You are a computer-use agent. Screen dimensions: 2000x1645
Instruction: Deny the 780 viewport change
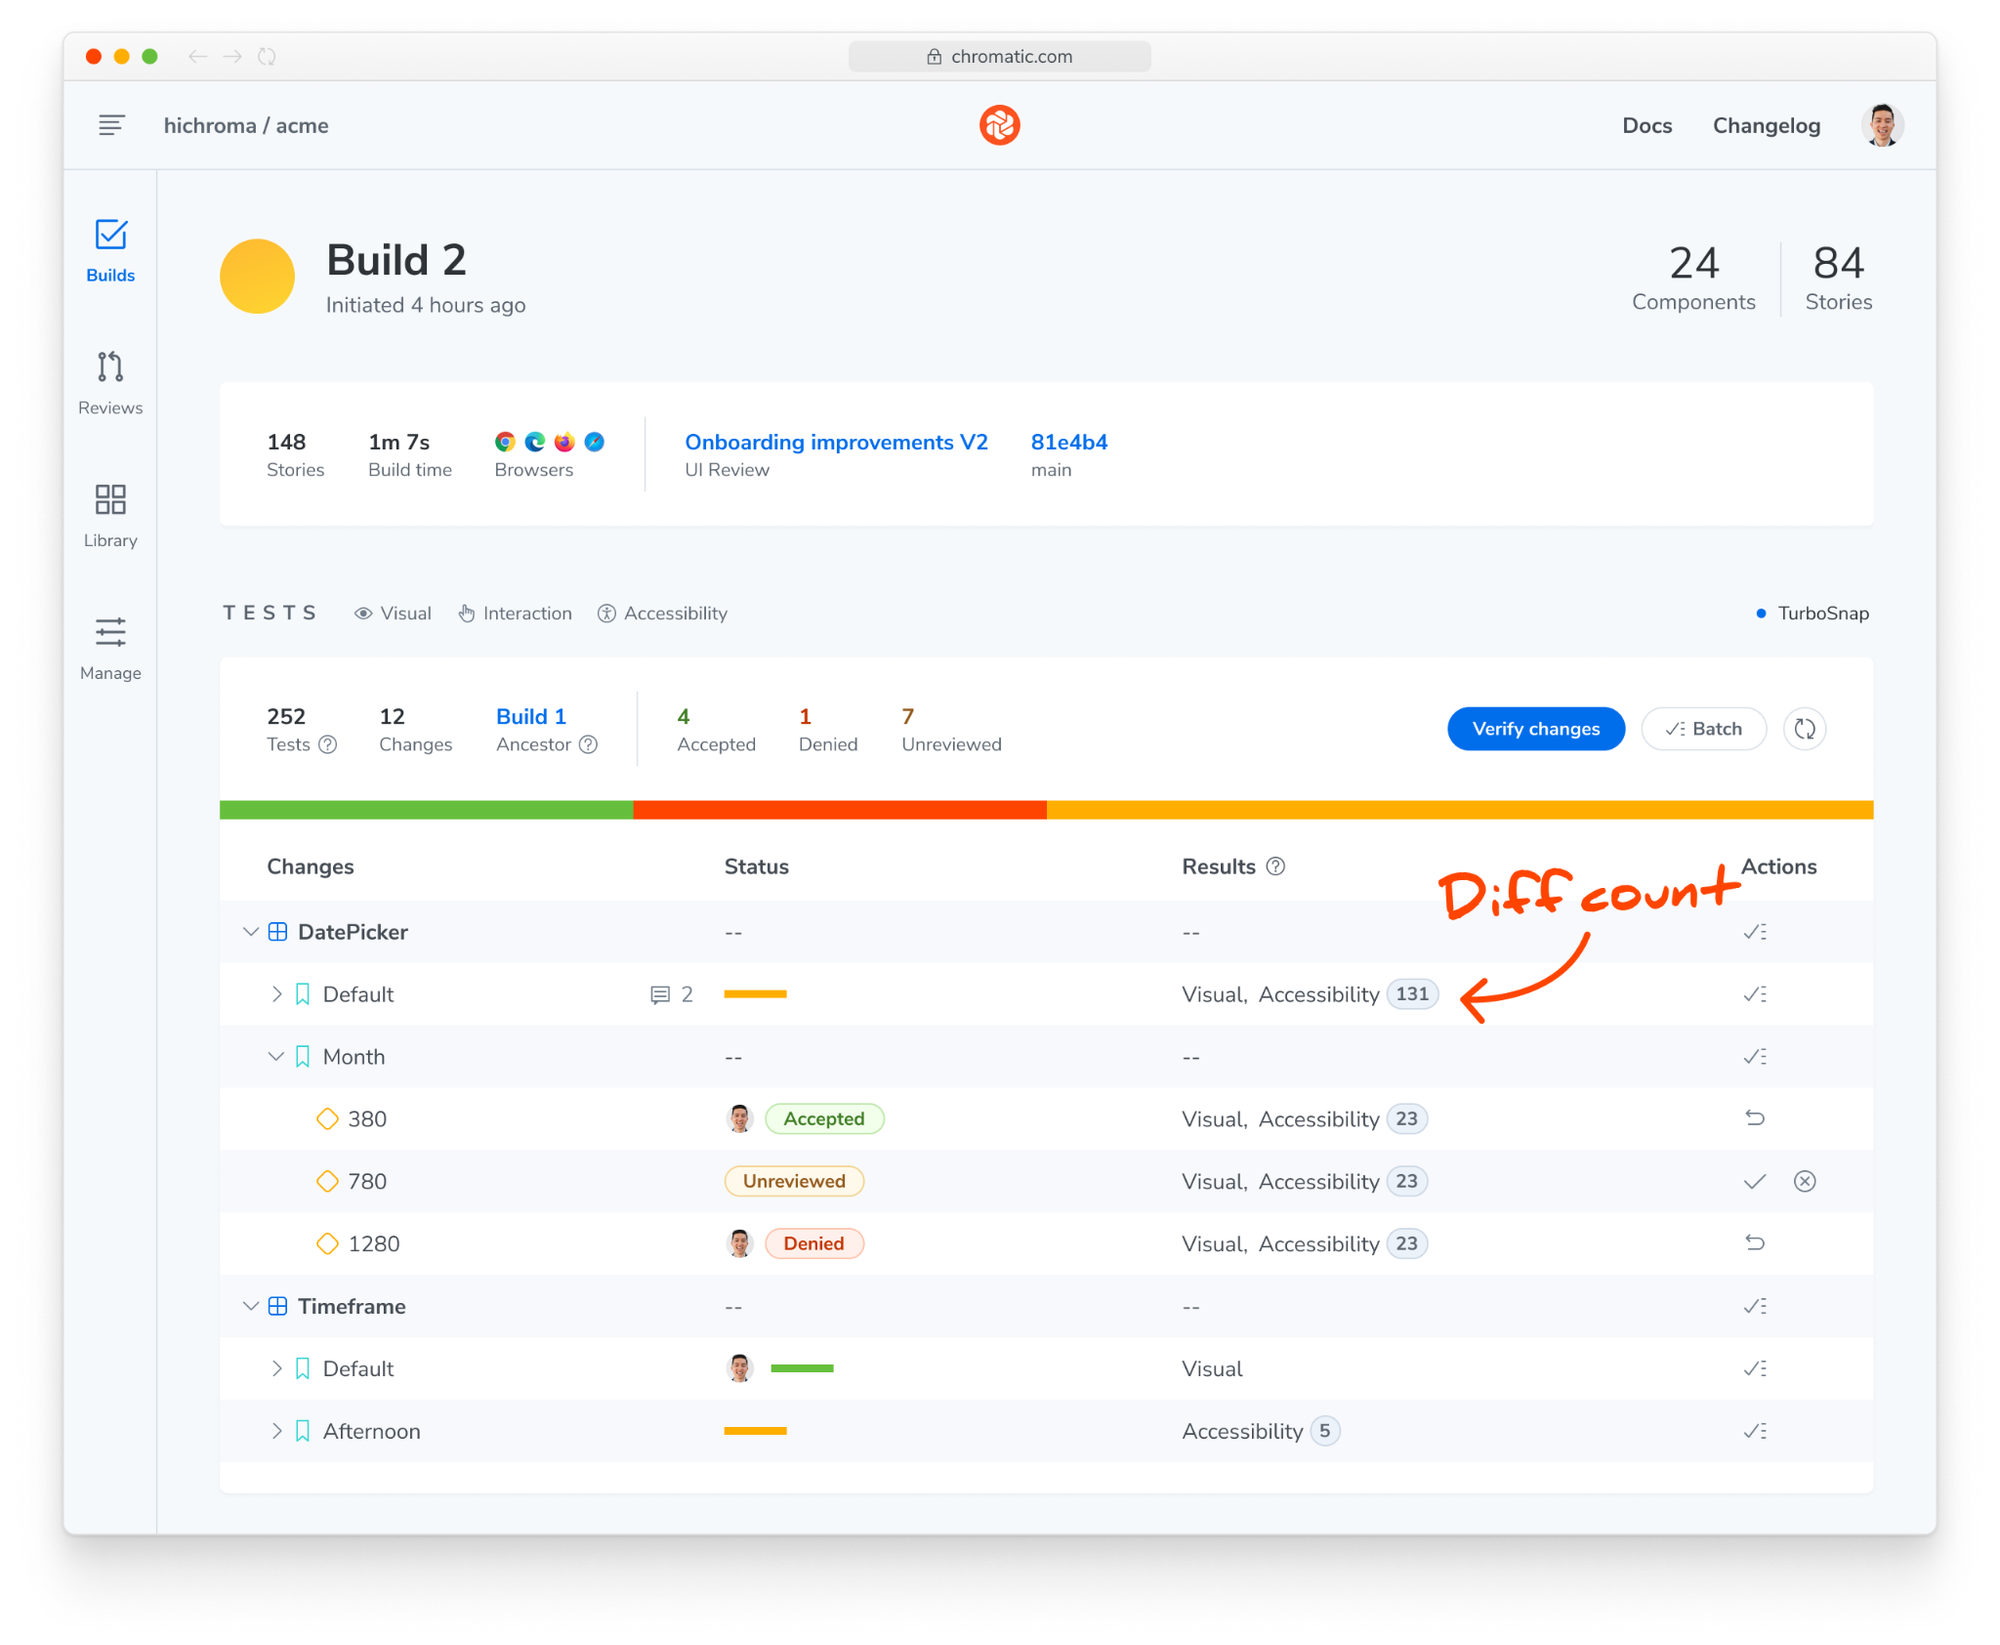point(1804,1181)
